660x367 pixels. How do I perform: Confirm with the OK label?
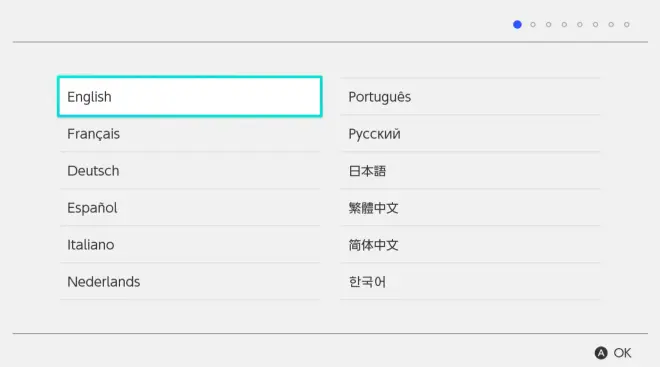point(623,353)
